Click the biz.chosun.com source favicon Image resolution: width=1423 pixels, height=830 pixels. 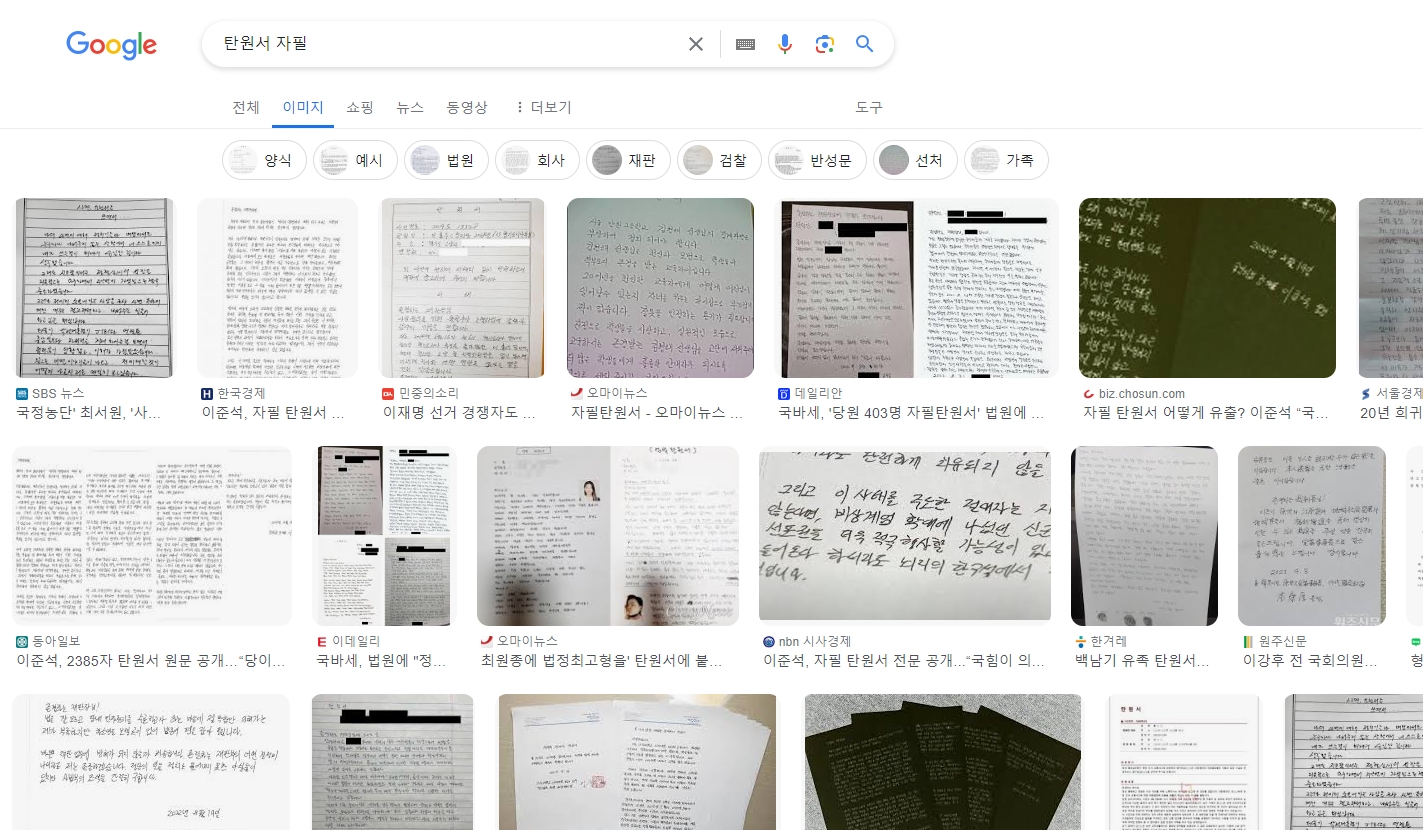1089,394
